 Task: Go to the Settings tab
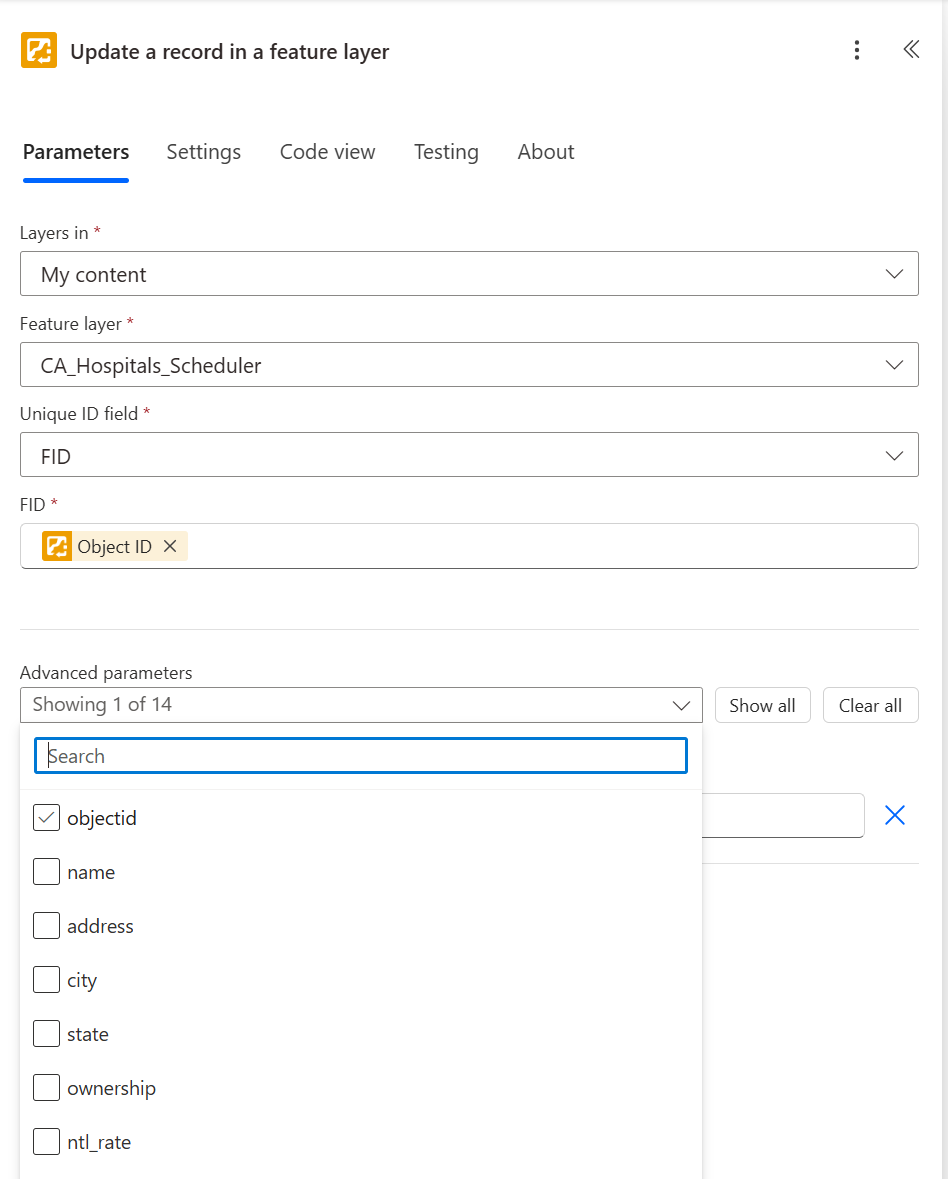coord(203,152)
